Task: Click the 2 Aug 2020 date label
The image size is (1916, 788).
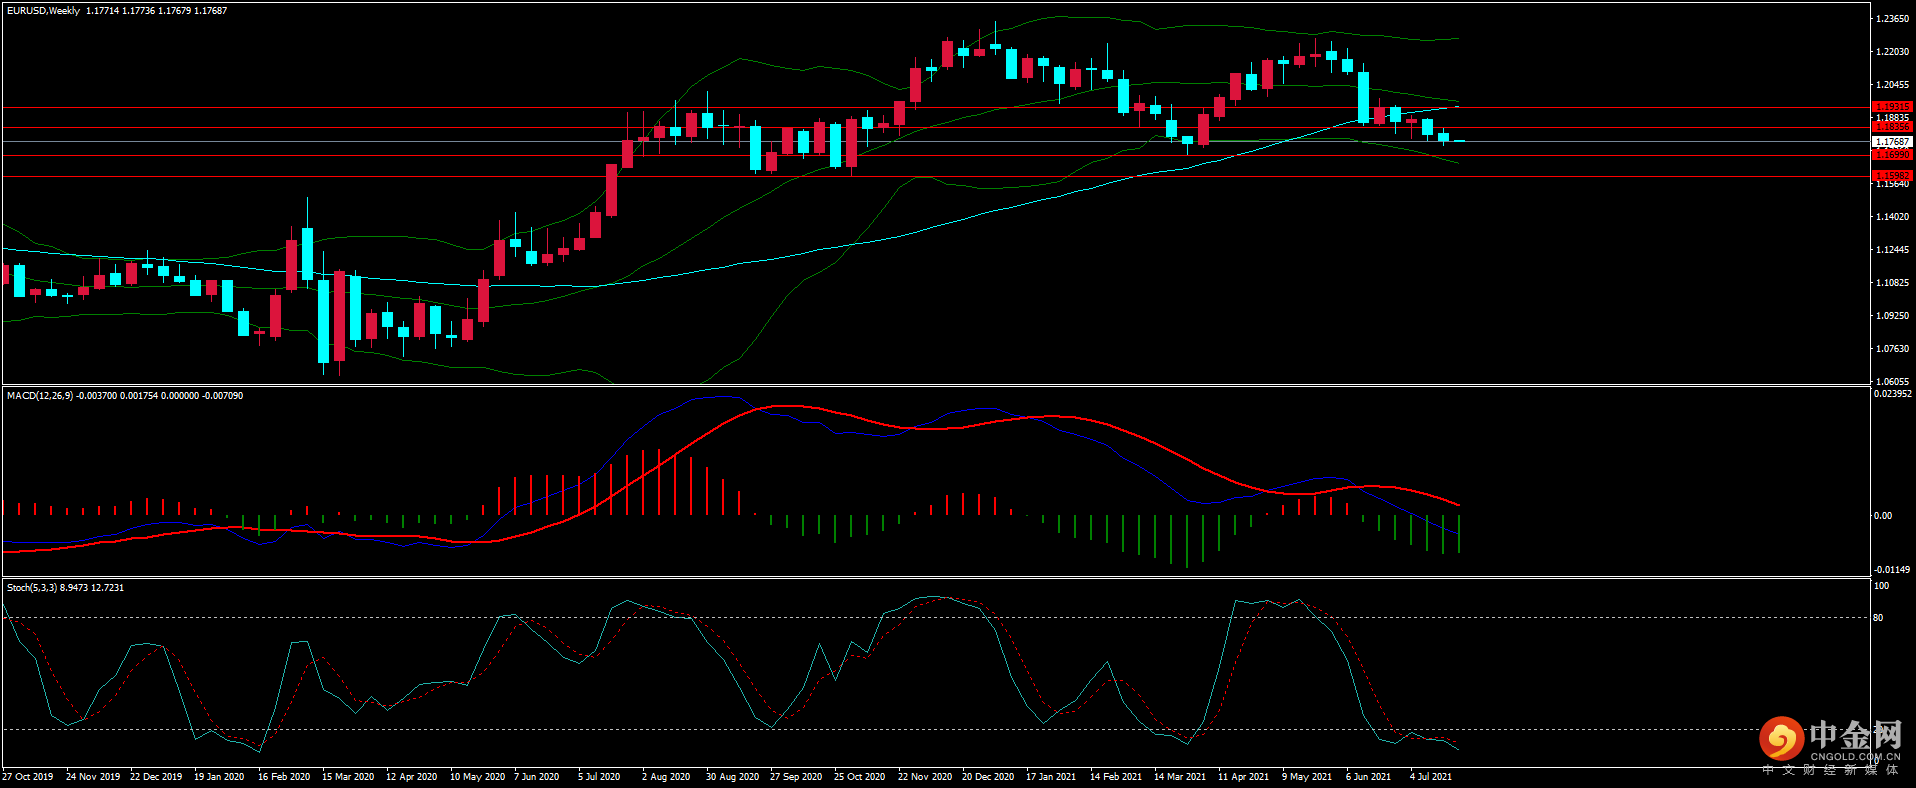Action: pos(666,777)
